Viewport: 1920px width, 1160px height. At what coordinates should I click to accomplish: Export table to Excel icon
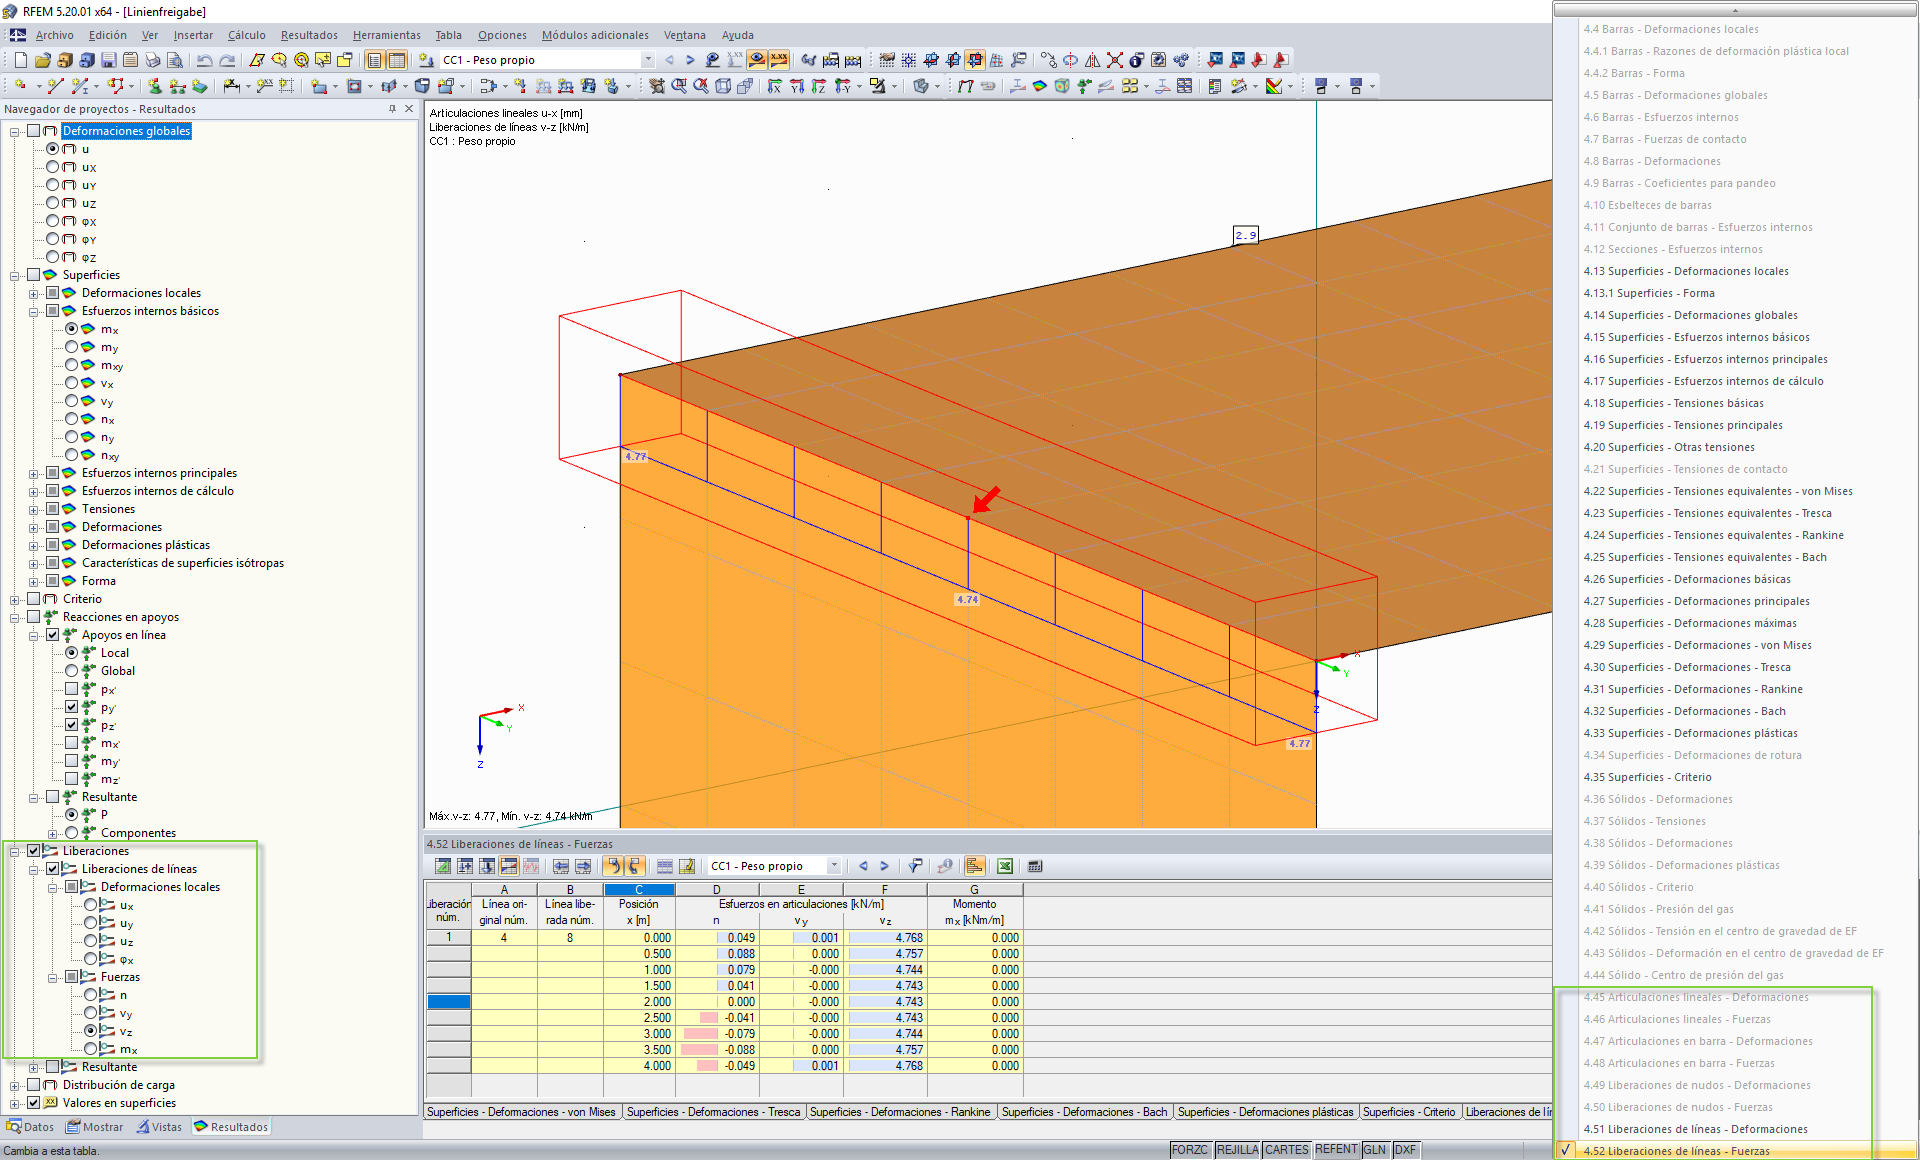(x=1005, y=866)
